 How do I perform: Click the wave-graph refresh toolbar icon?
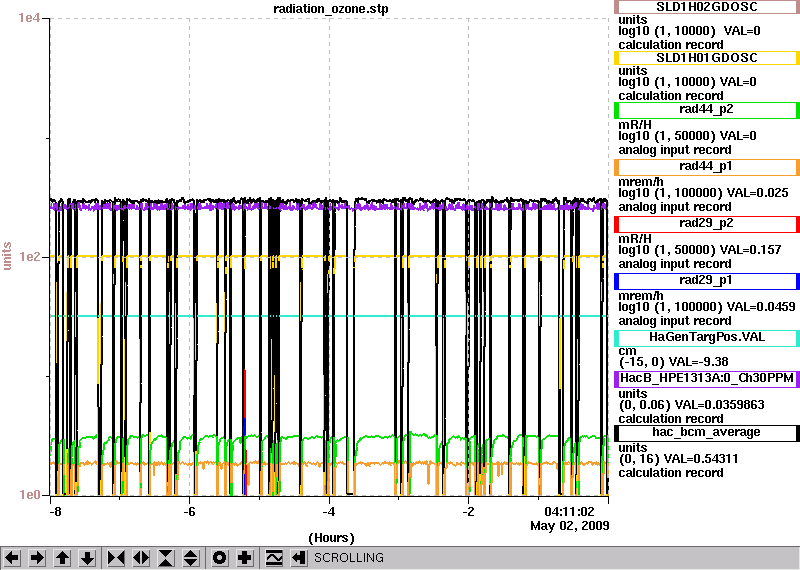pyautogui.click(x=274, y=558)
